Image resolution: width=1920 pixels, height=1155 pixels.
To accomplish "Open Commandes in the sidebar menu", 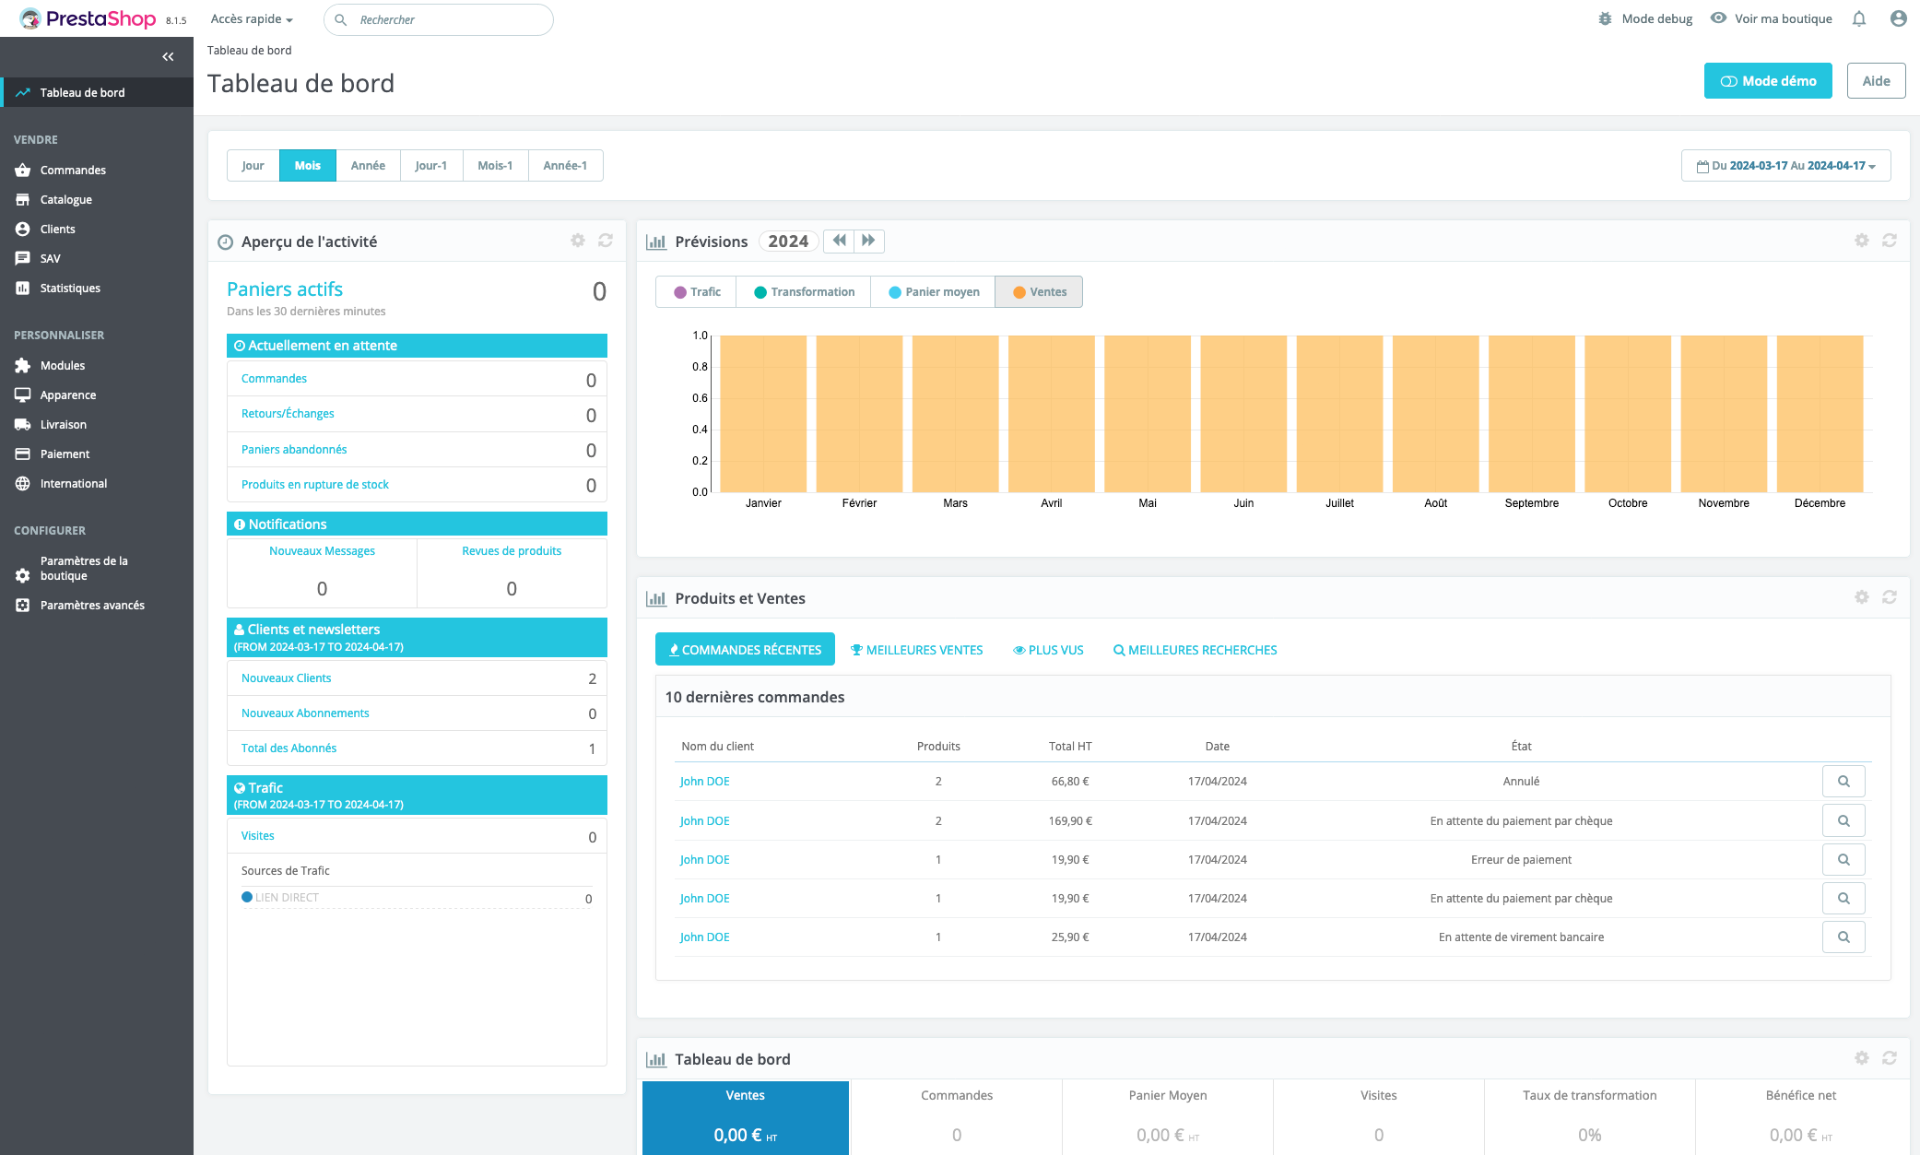I will 72,170.
